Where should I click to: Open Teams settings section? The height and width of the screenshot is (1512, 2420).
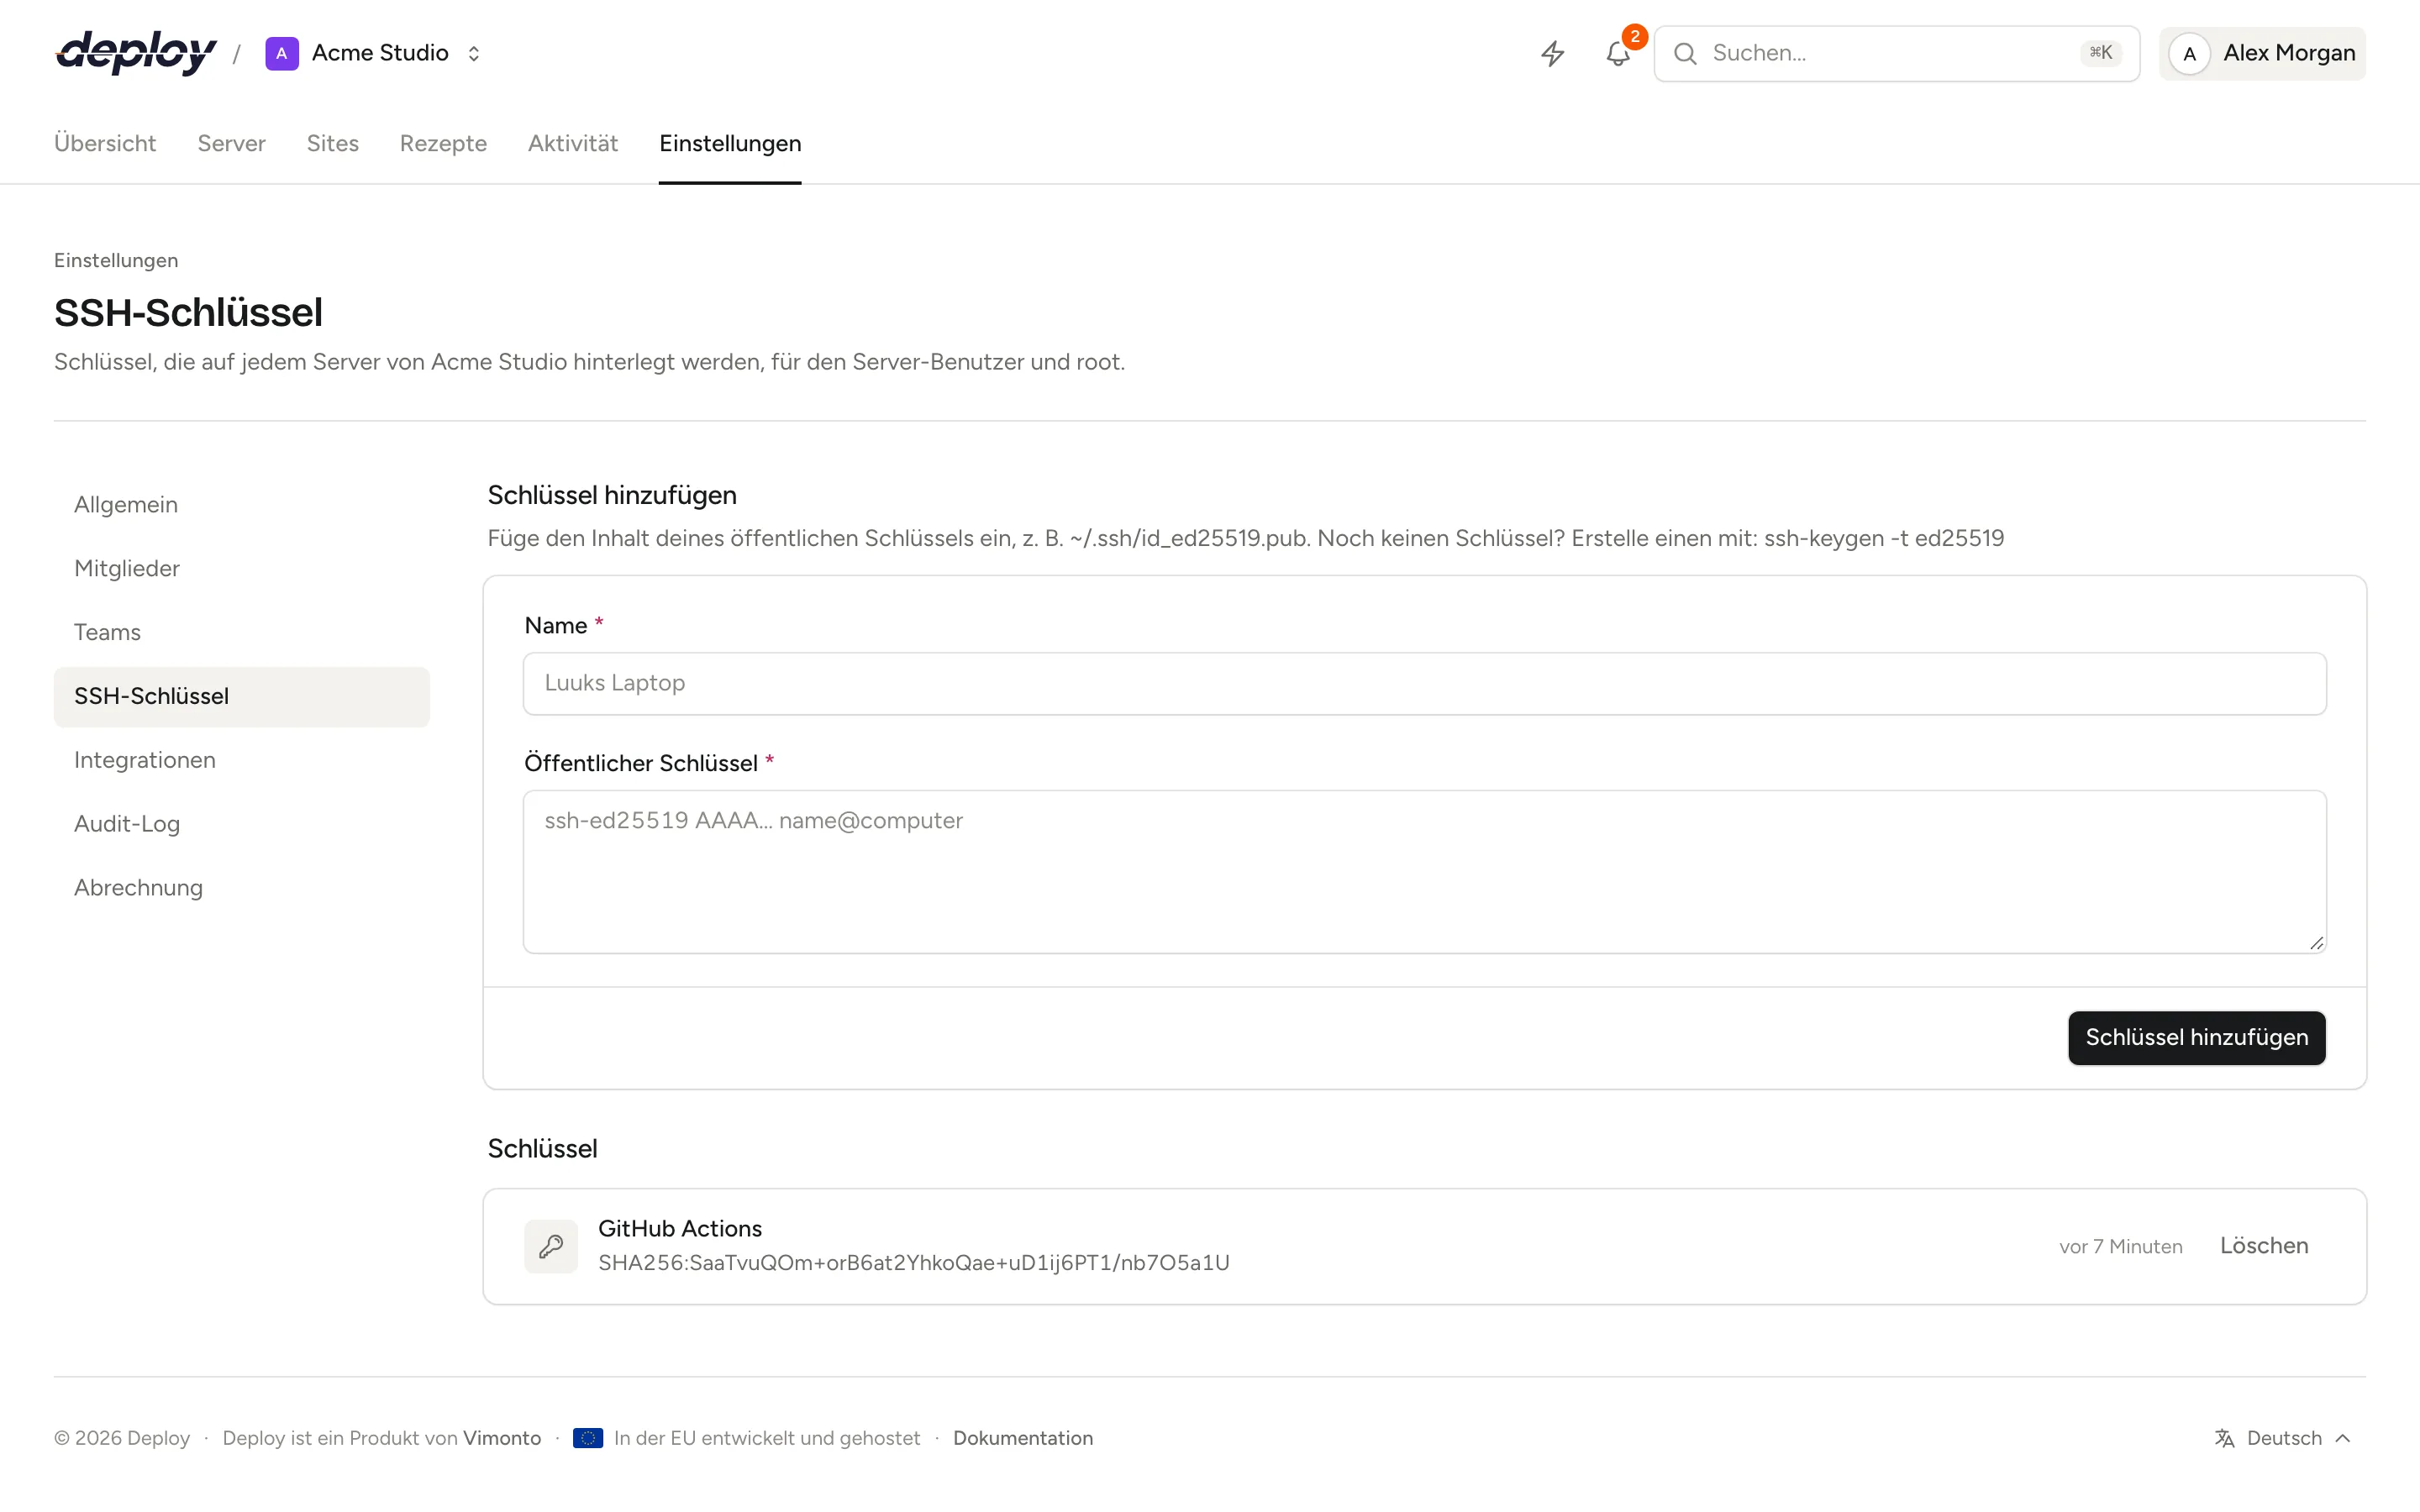242,633
